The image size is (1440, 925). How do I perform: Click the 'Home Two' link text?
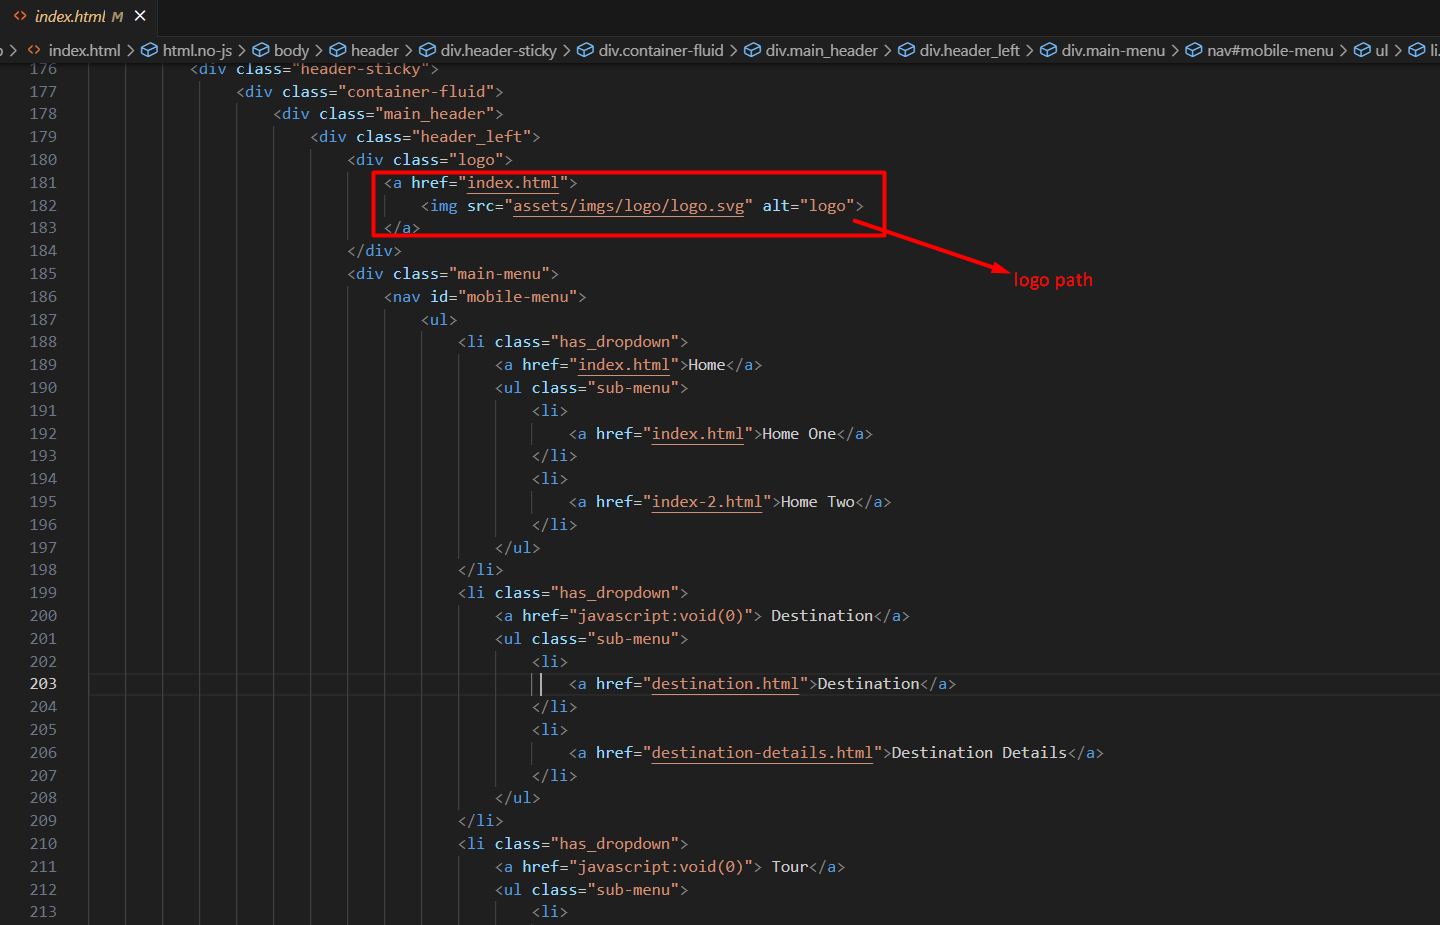point(817,502)
